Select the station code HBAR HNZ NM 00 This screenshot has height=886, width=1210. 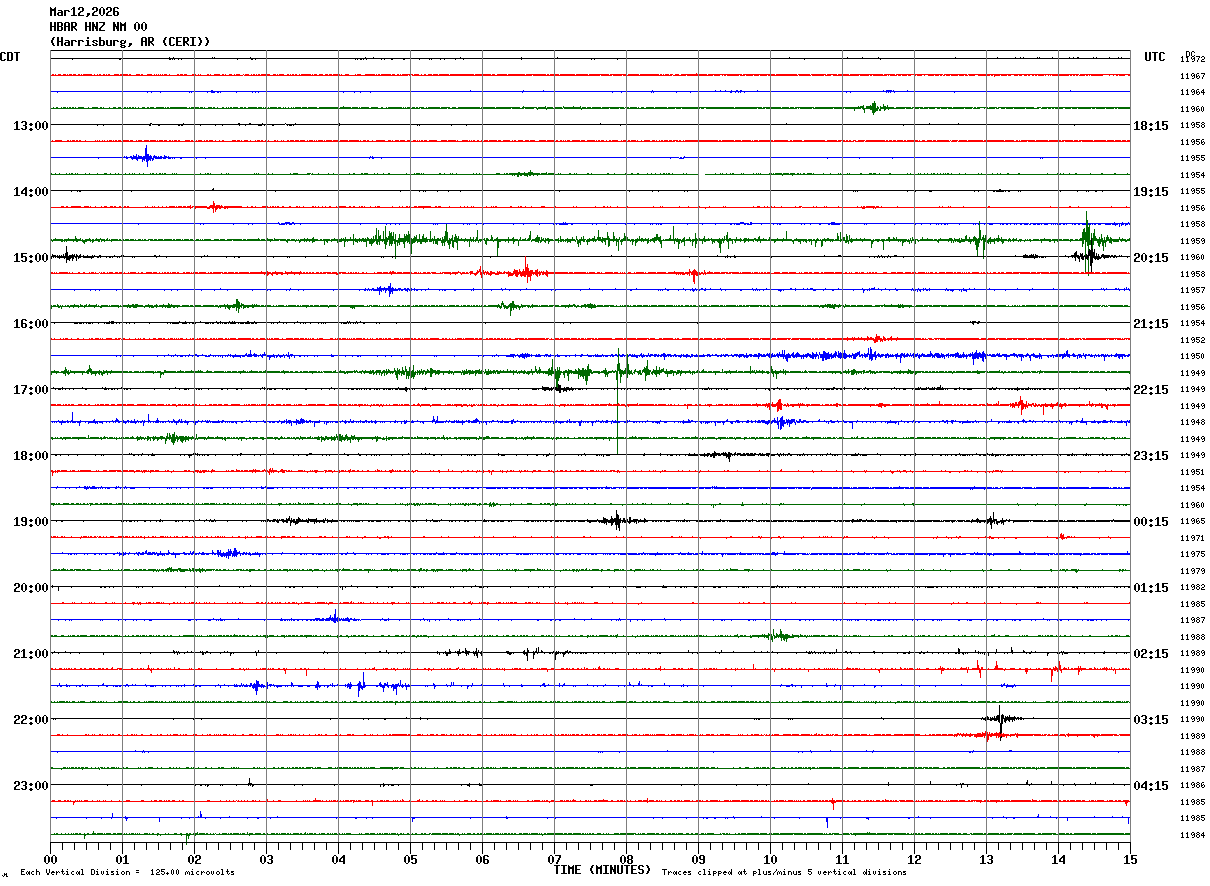pos(98,27)
